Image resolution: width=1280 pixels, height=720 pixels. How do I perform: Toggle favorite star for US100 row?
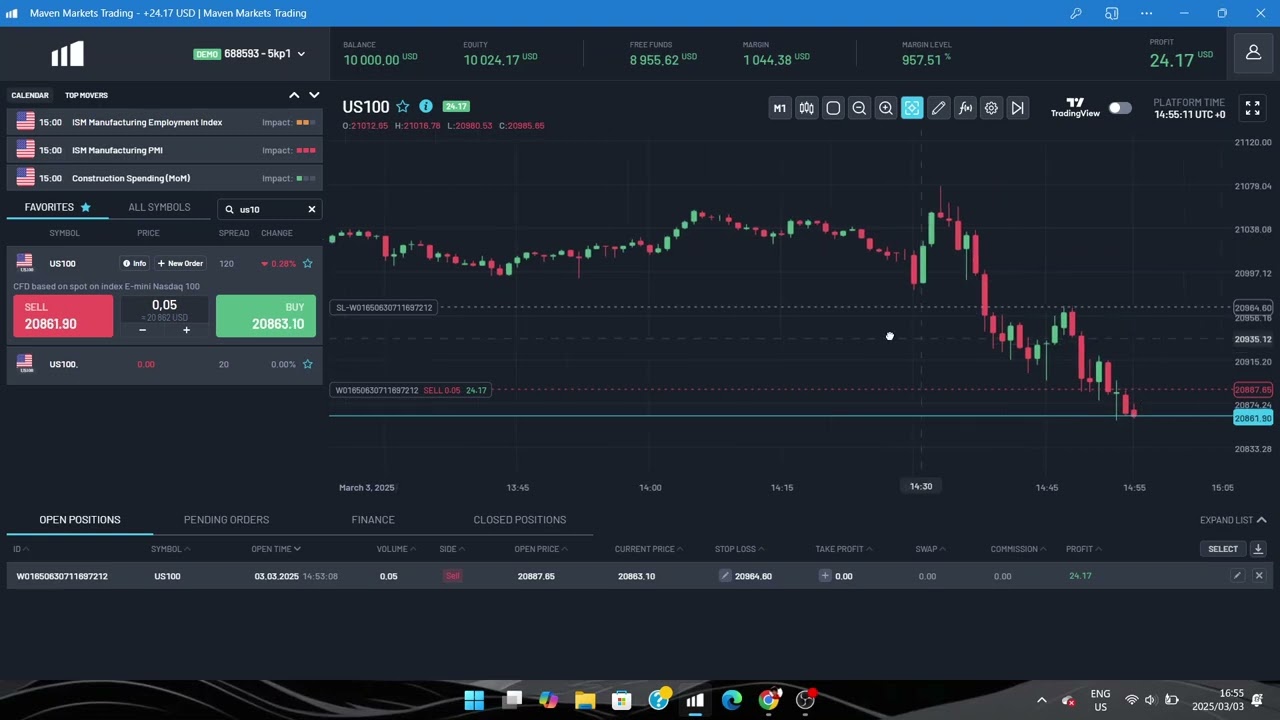pos(307,263)
